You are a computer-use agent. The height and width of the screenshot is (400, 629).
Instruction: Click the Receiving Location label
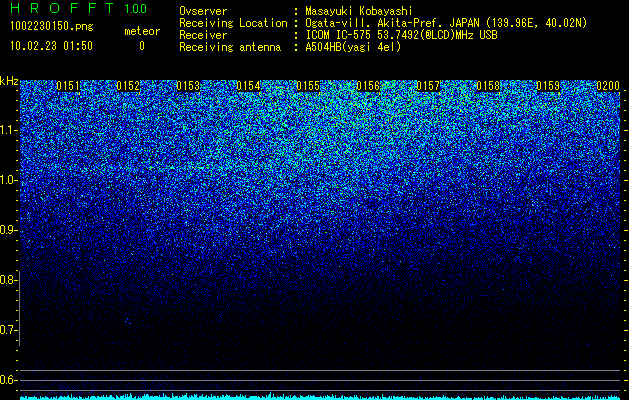[233, 23]
